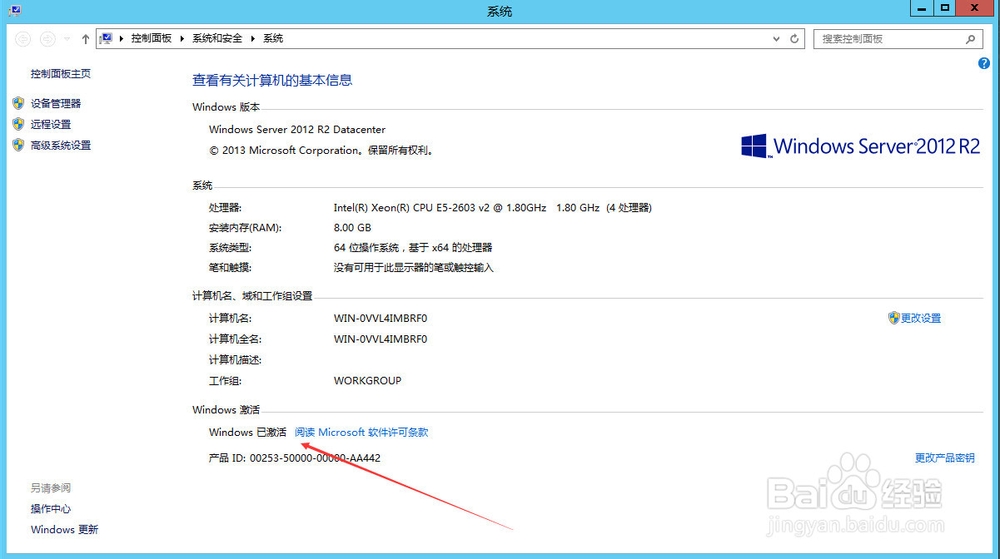1000x559 pixels.
Task: Click the Windows Server 2012 R2 logo
Action: (x=860, y=146)
